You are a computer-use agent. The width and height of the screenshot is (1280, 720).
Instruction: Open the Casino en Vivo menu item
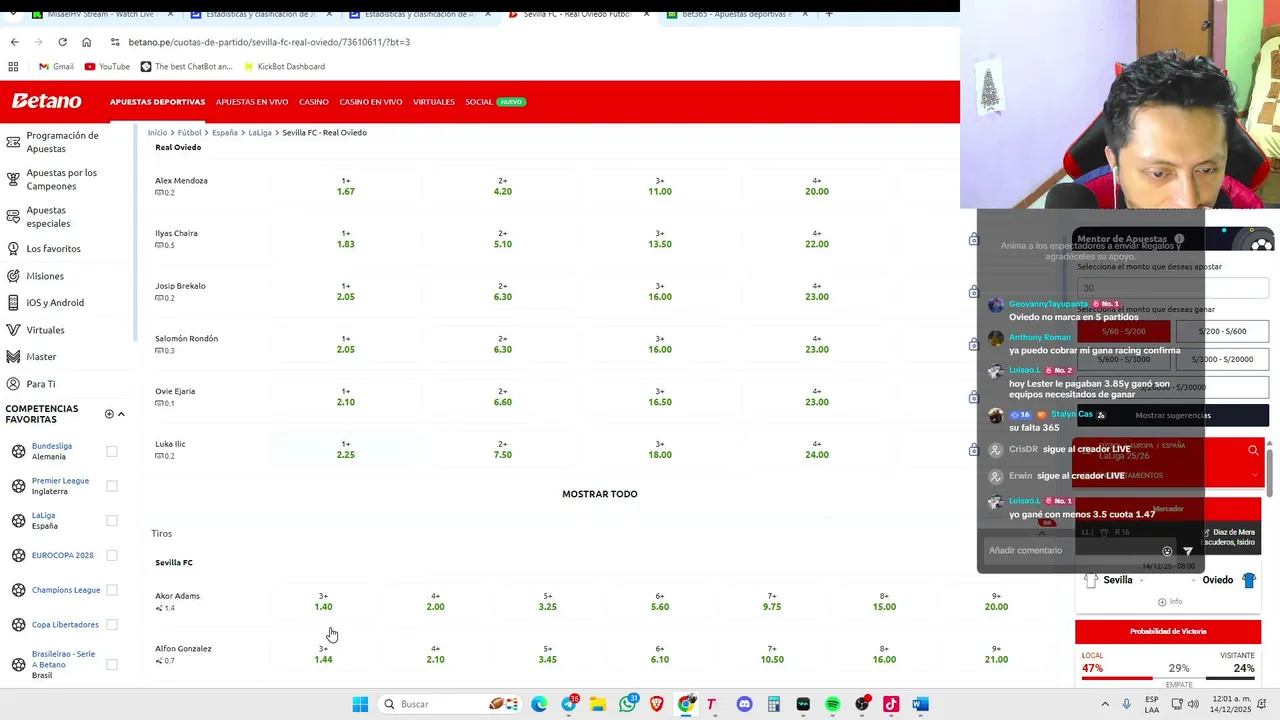pyautogui.click(x=371, y=102)
